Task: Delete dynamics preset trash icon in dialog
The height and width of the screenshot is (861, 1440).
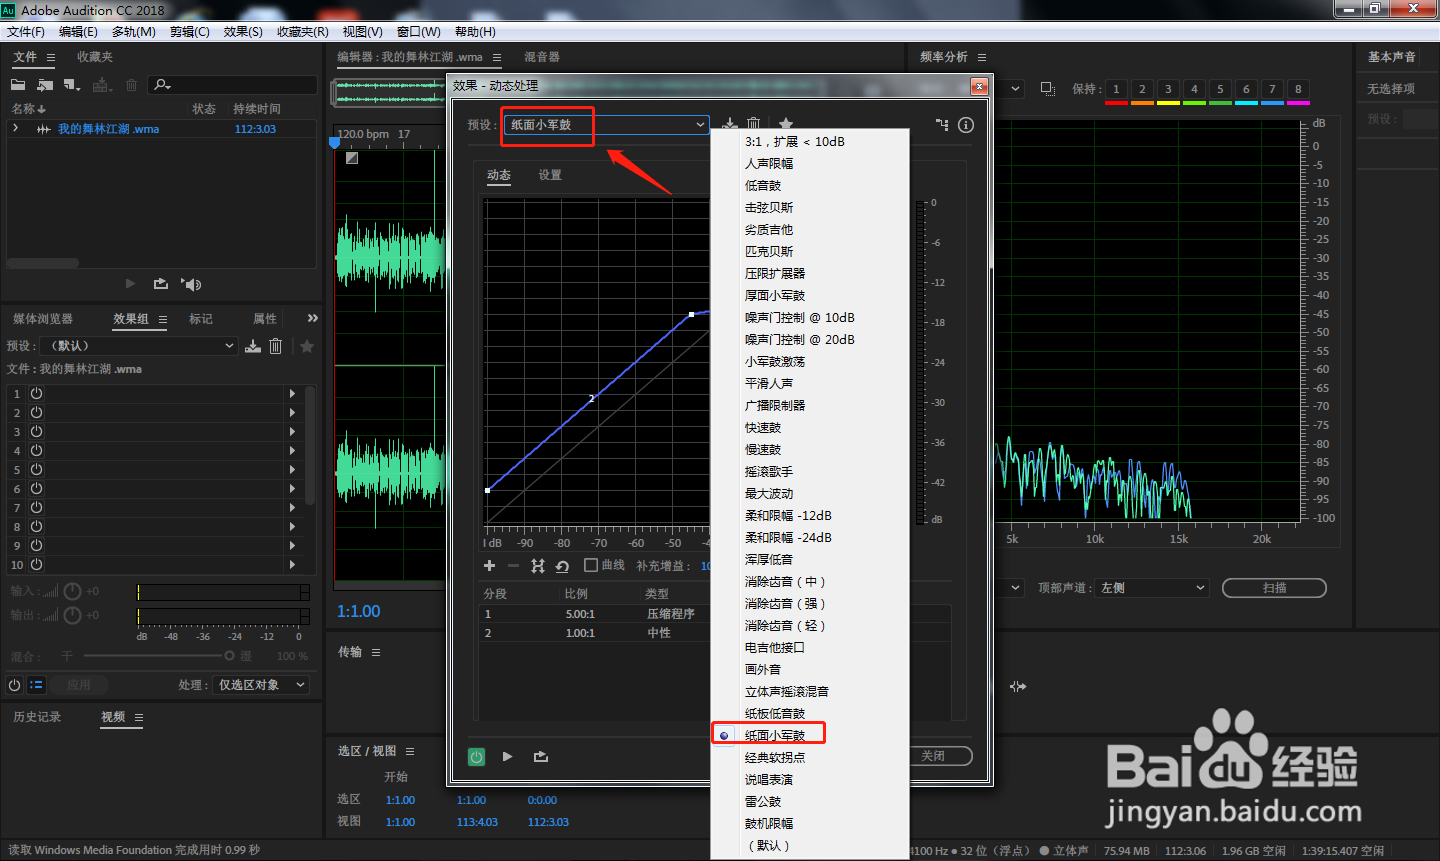Action: pos(754,124)
